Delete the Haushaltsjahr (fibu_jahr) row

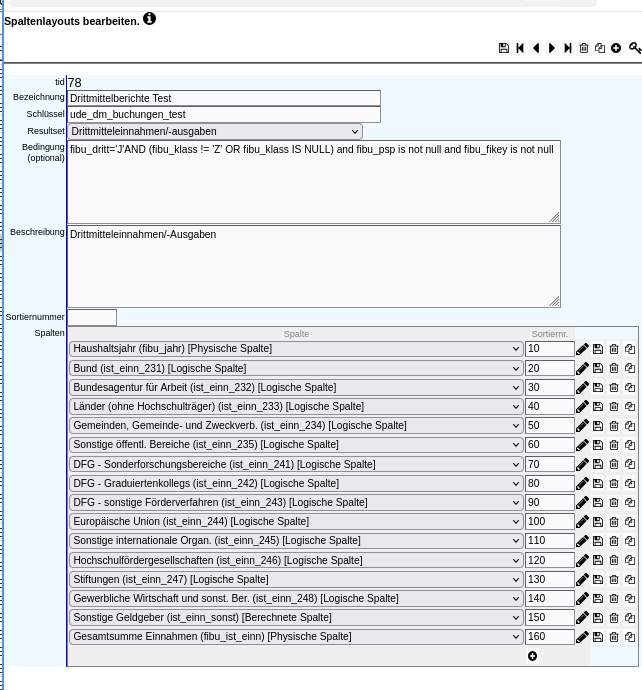[x=614, y=349]
